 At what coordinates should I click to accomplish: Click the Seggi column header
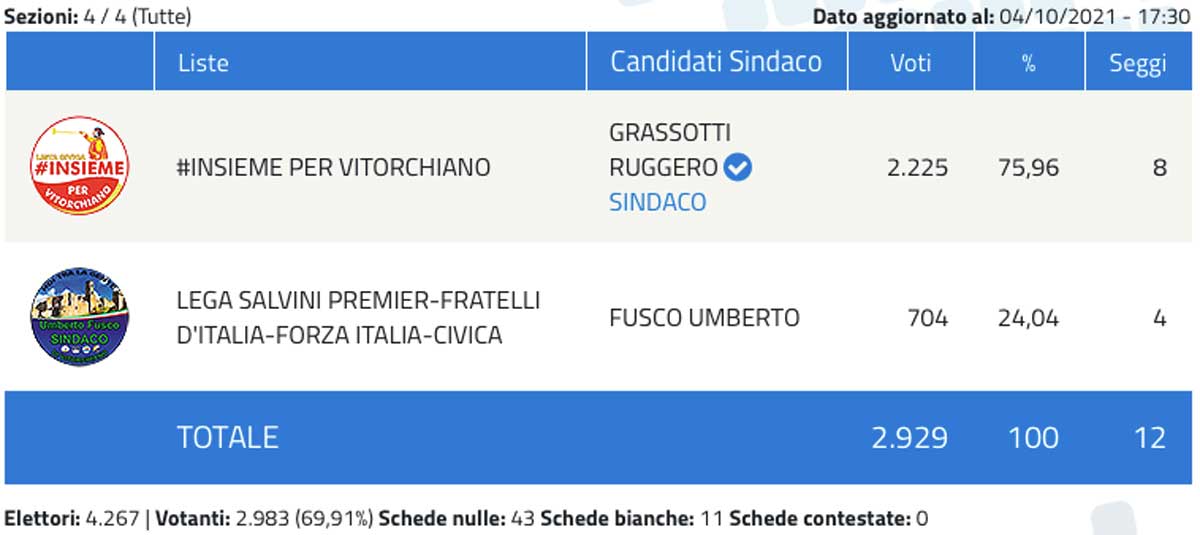pyautogui.click(x=1137, y=63)
